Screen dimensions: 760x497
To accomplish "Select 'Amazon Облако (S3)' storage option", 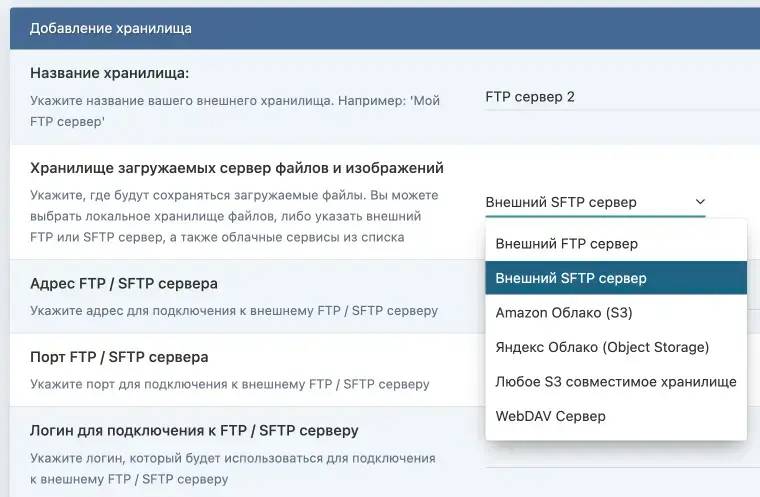I will pyautogui.click(x=564, y=313).
